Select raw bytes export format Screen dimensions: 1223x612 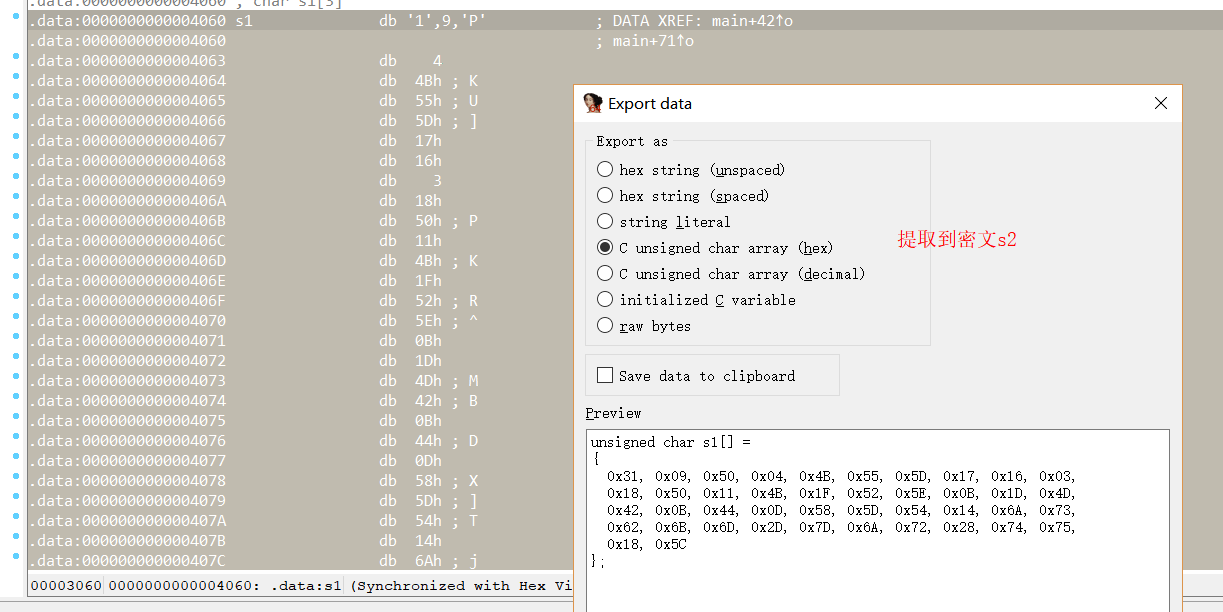tap(605, 326)
